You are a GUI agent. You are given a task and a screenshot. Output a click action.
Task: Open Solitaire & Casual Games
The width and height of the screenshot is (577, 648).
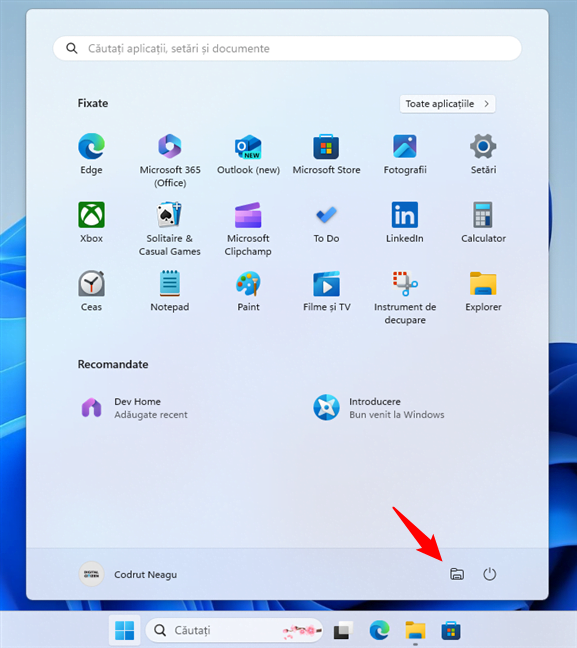(x=170, y=229)
